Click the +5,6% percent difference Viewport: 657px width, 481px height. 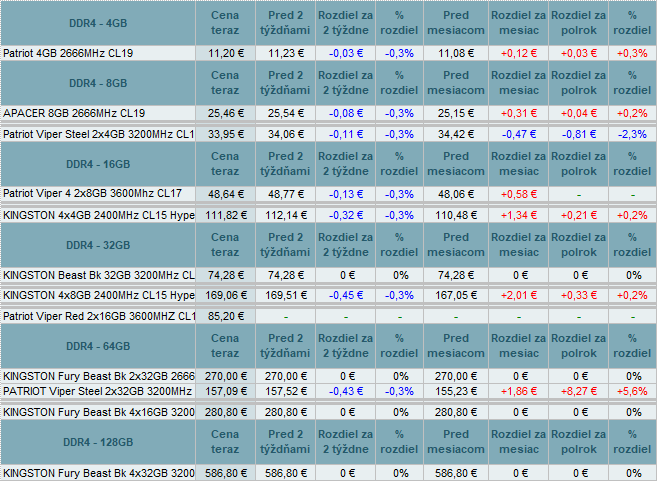pos(632,391)
